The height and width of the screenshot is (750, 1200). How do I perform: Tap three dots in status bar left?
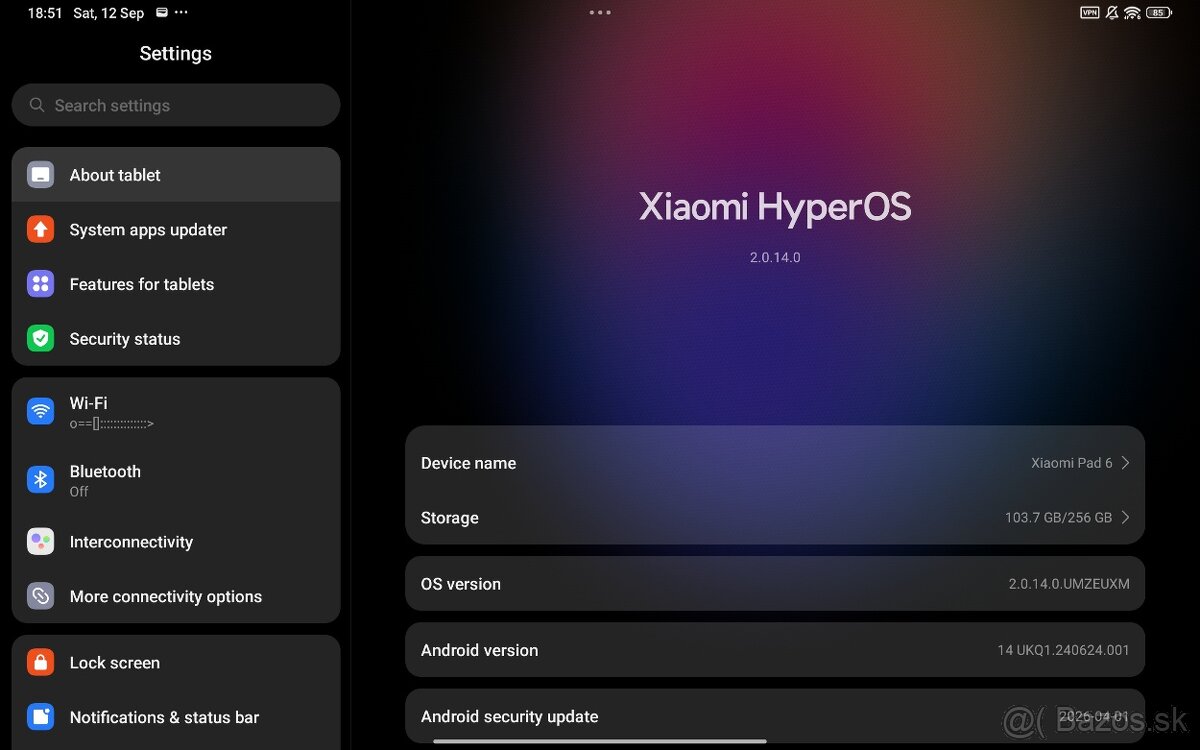[181, 13]
